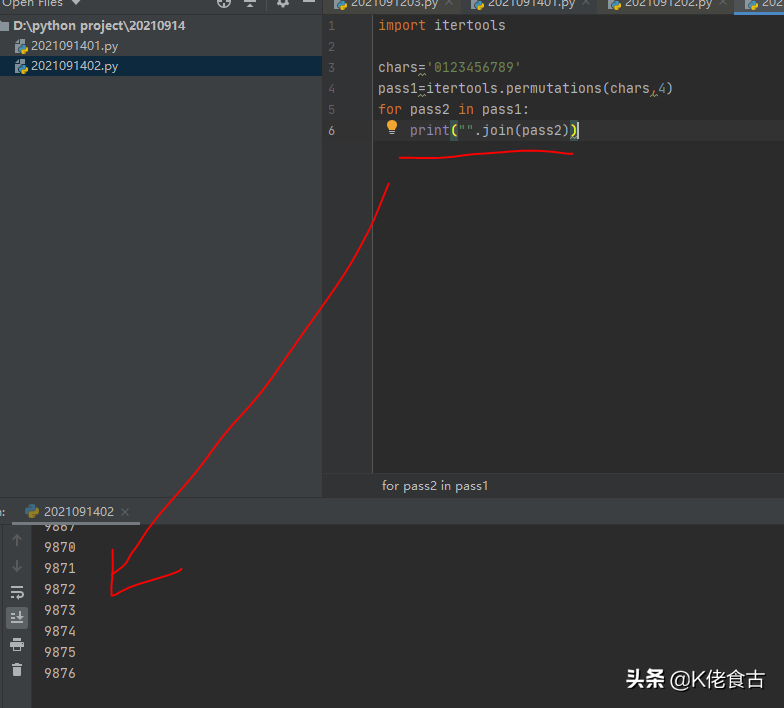Click the collapse all icon in project panel
Image resolution: width=784 pixels, height=708 pixels.
click(x=251, y=4)
